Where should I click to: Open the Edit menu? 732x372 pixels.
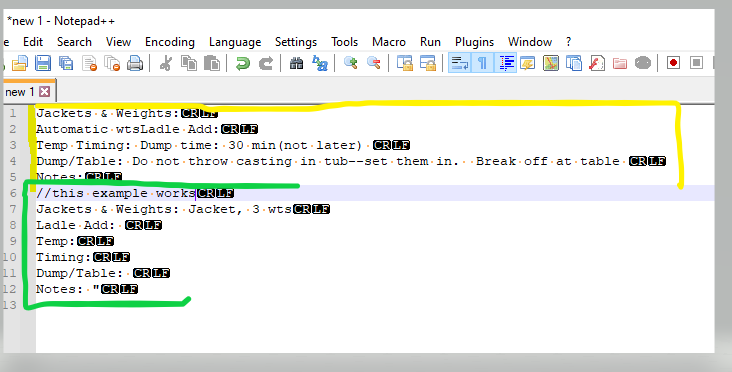[x=33, y=42]
